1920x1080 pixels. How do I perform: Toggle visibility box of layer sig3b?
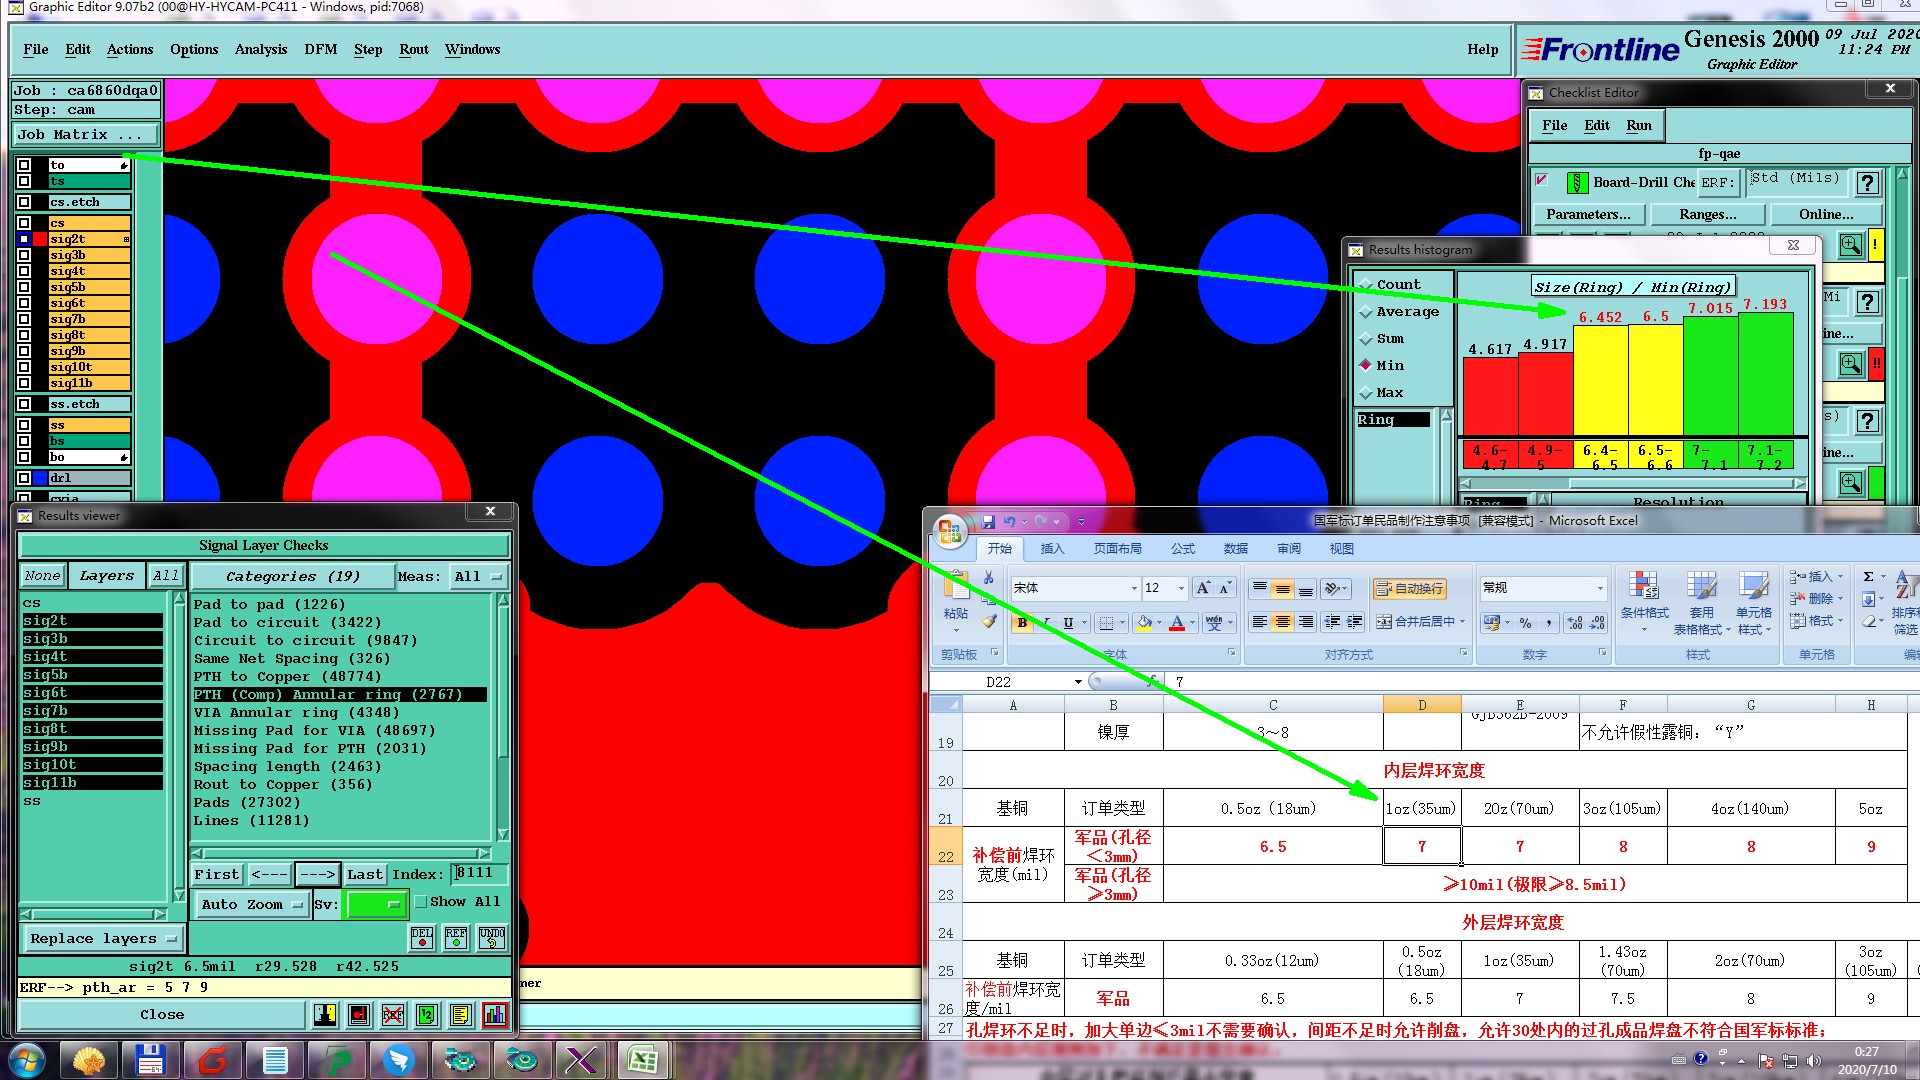point(24,255)
